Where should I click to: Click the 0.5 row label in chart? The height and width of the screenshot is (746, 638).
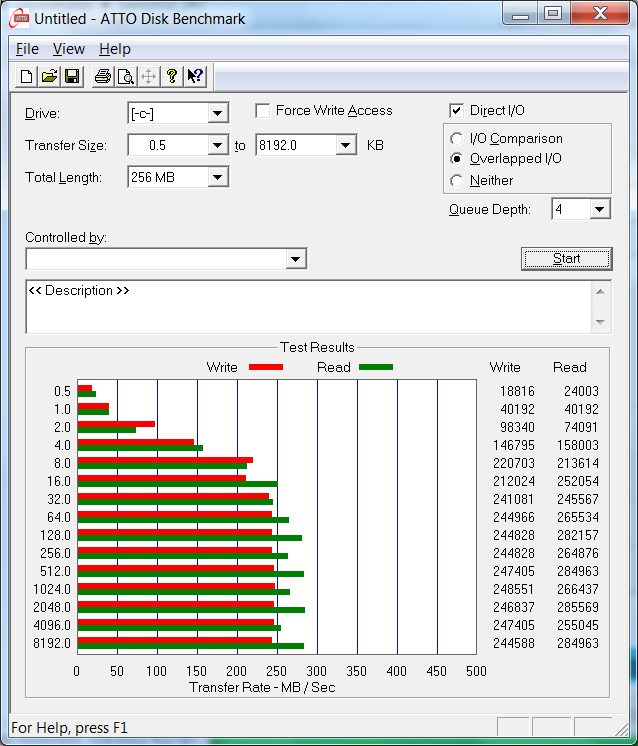tap(62, 391)
